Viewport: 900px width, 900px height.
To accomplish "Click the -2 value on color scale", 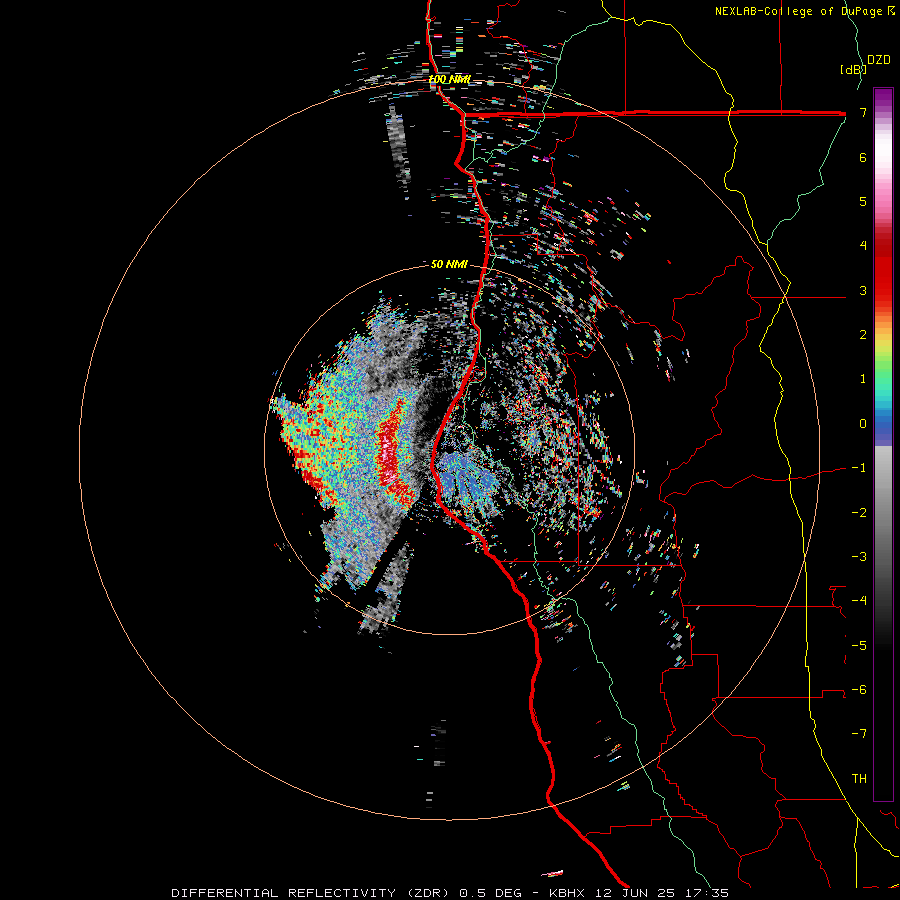I will pos(859,512).
